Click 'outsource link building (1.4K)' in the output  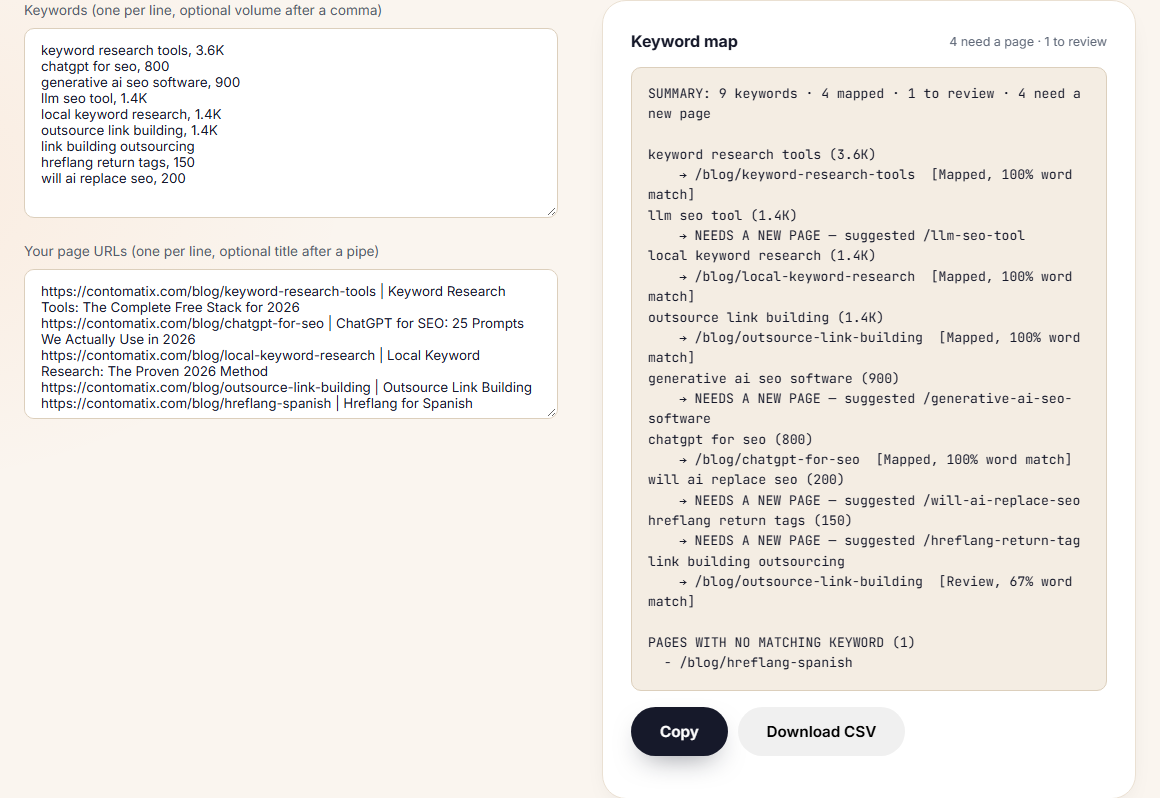pyautogui.click(x=765, y=317)
